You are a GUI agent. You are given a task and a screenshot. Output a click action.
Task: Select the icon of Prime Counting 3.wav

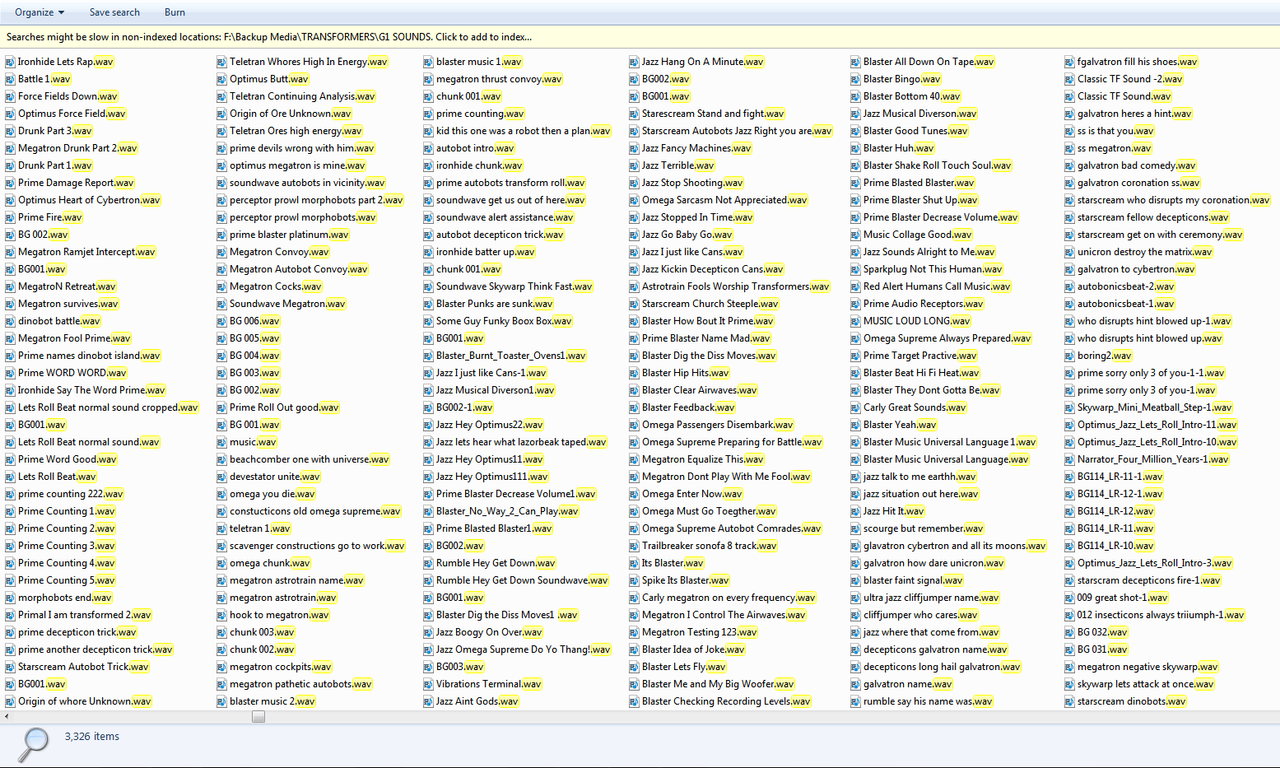[10, 546]
